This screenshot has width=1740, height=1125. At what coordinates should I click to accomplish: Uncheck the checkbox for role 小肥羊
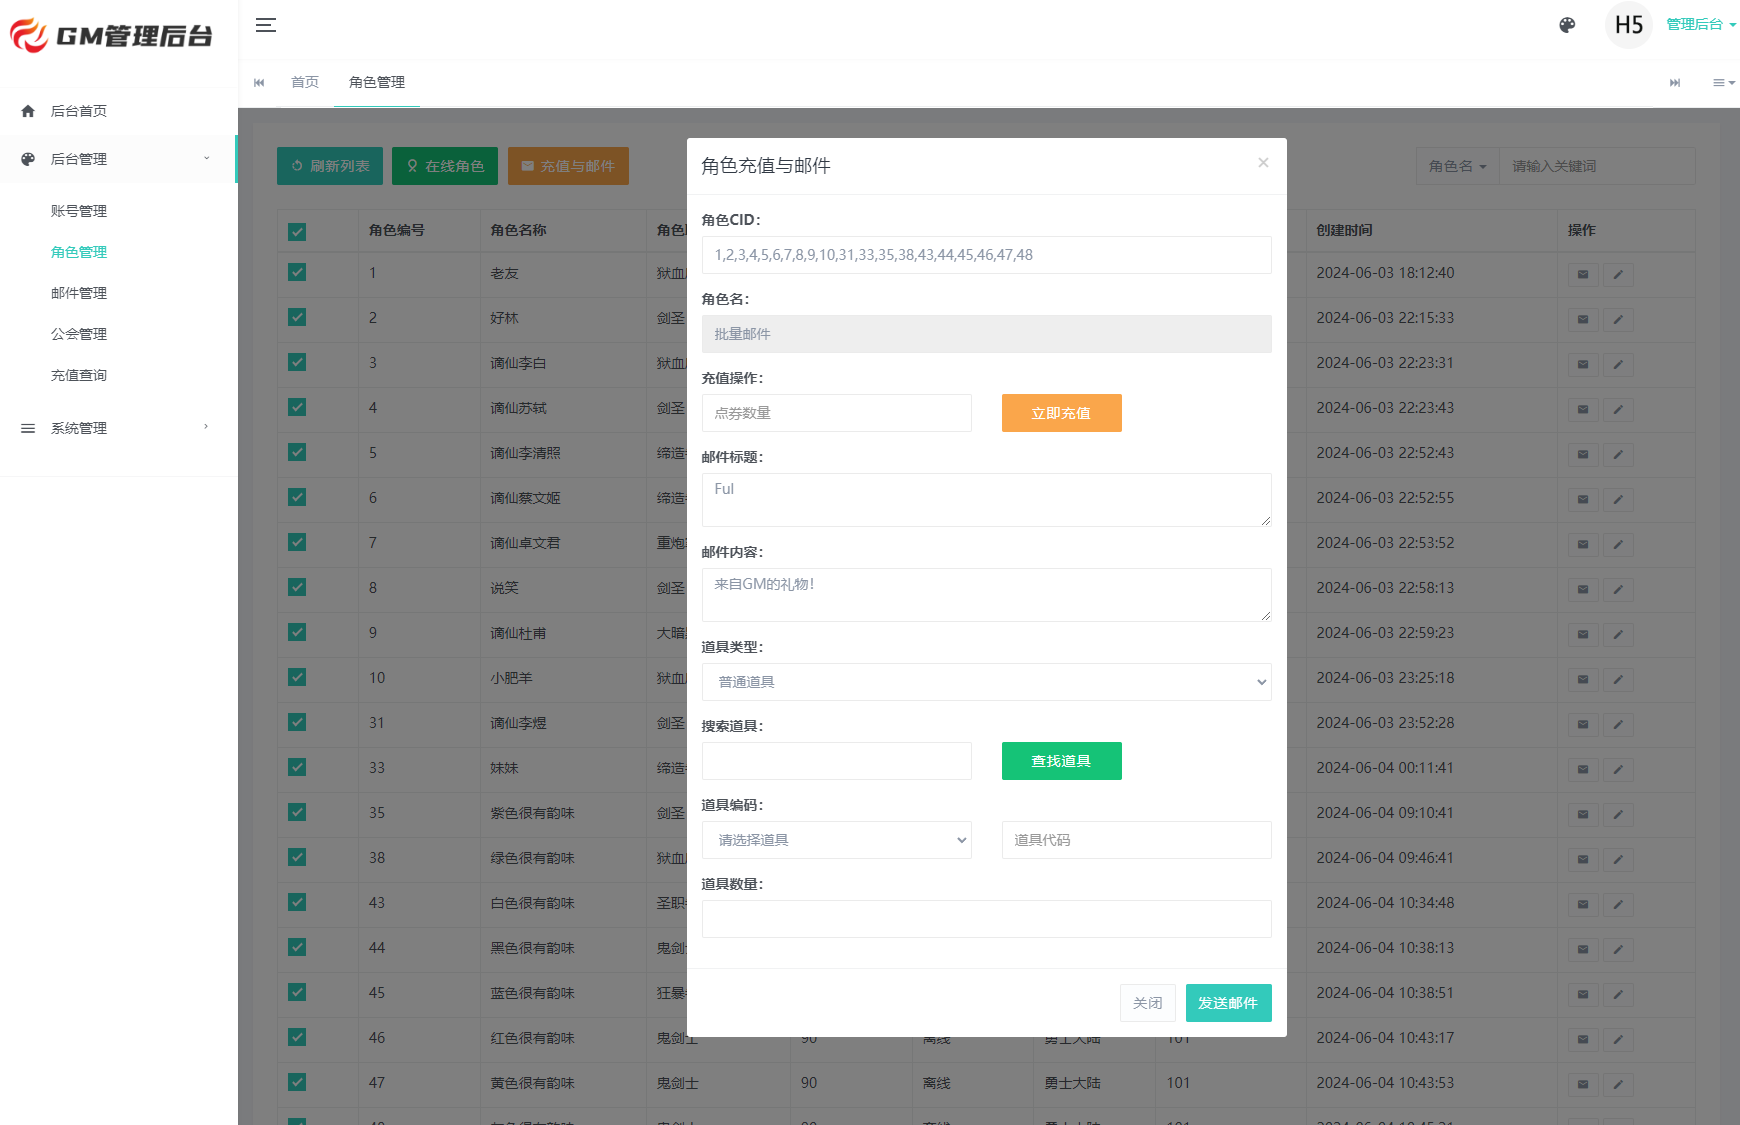[297, 677]
